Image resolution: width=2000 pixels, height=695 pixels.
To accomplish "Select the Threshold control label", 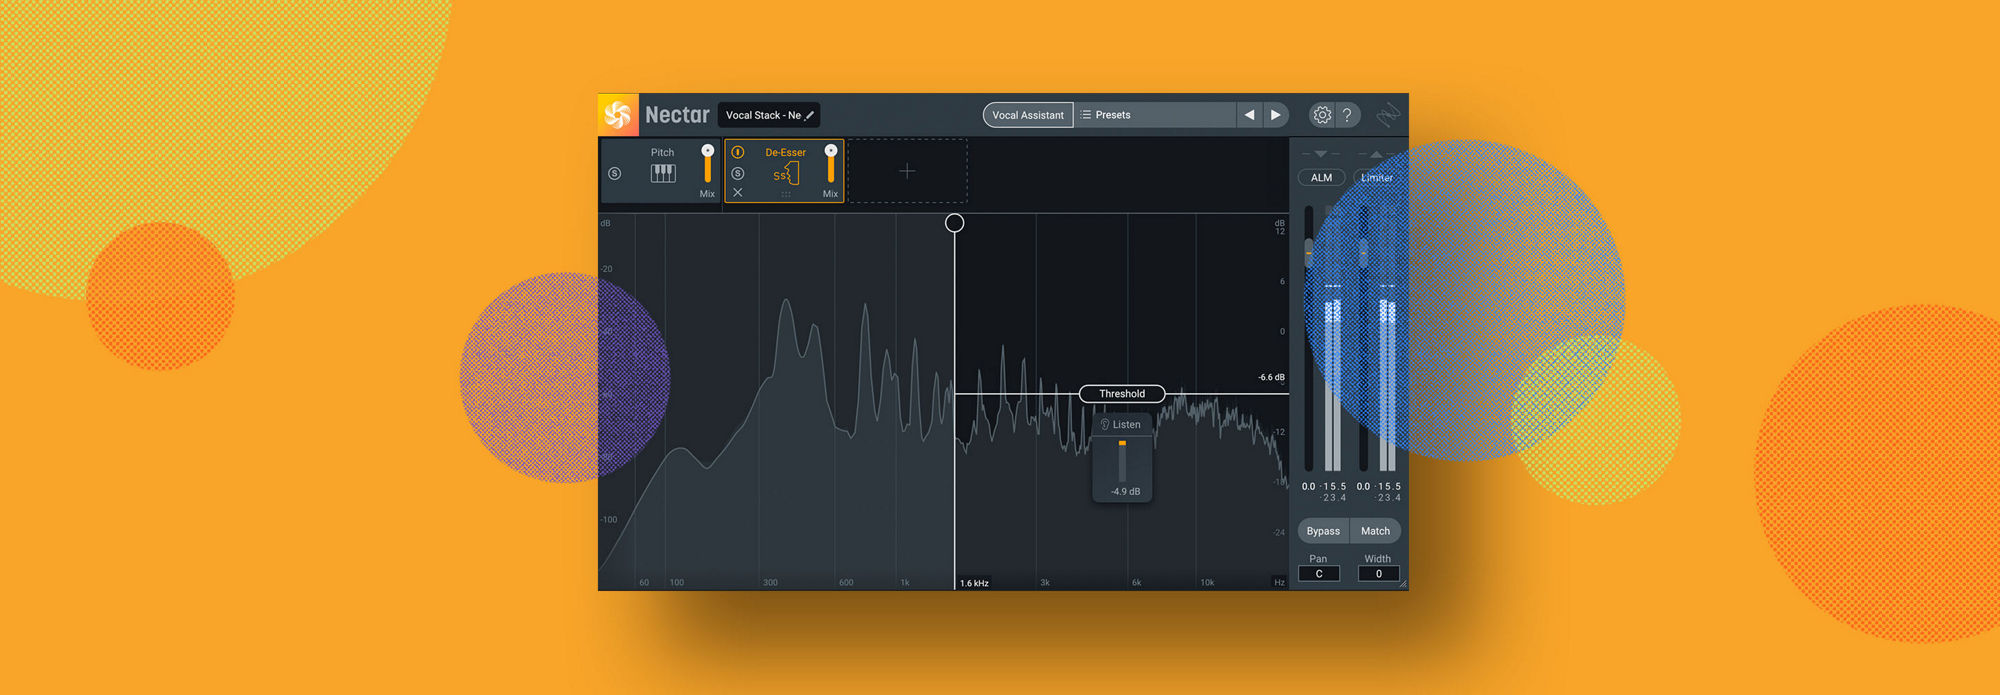I will click(1122, 394).
